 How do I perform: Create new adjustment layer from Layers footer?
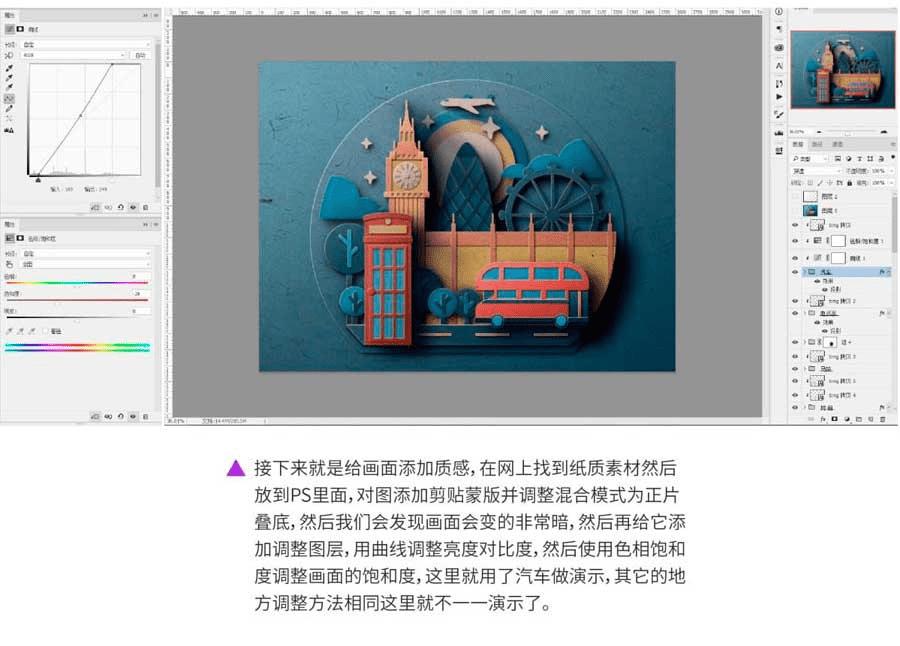pyautogui.click(x=847, y=420)
